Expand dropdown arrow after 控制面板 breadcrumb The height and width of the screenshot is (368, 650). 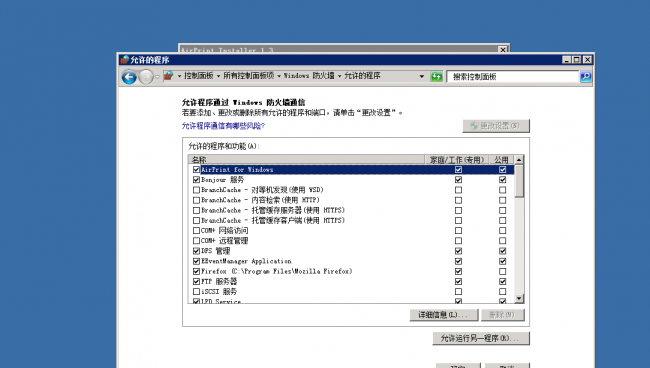(218, 76)
